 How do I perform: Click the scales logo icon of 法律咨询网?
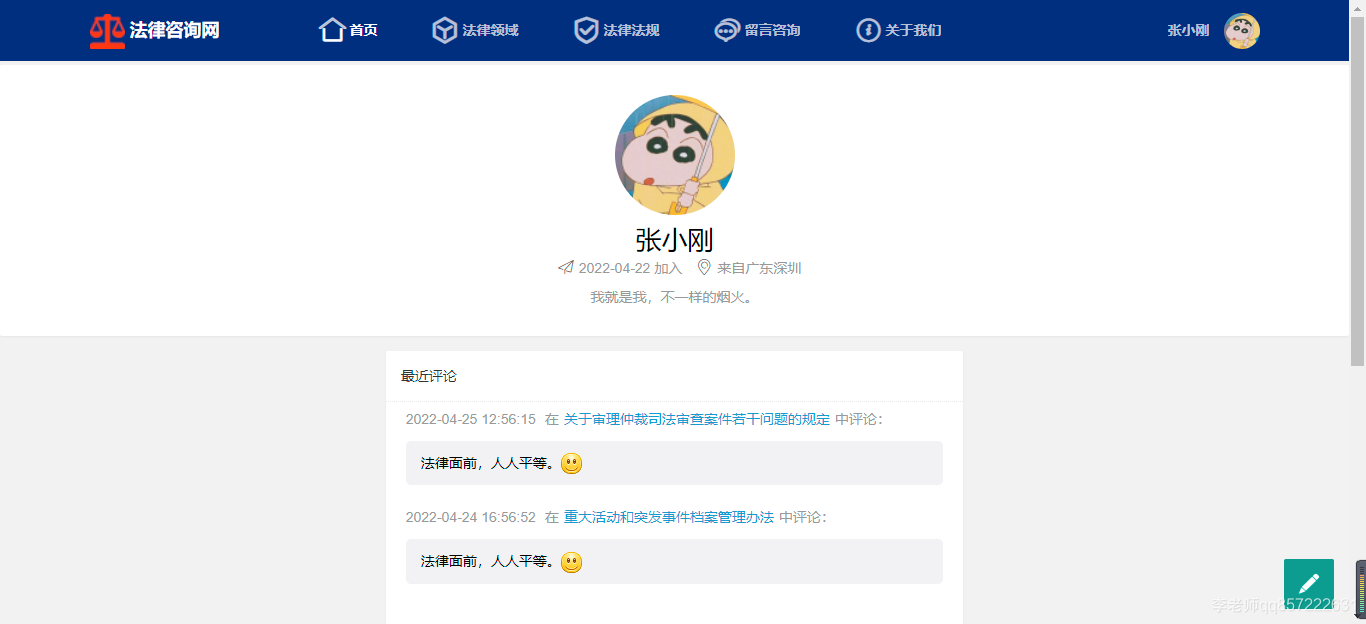click(107, 31)
